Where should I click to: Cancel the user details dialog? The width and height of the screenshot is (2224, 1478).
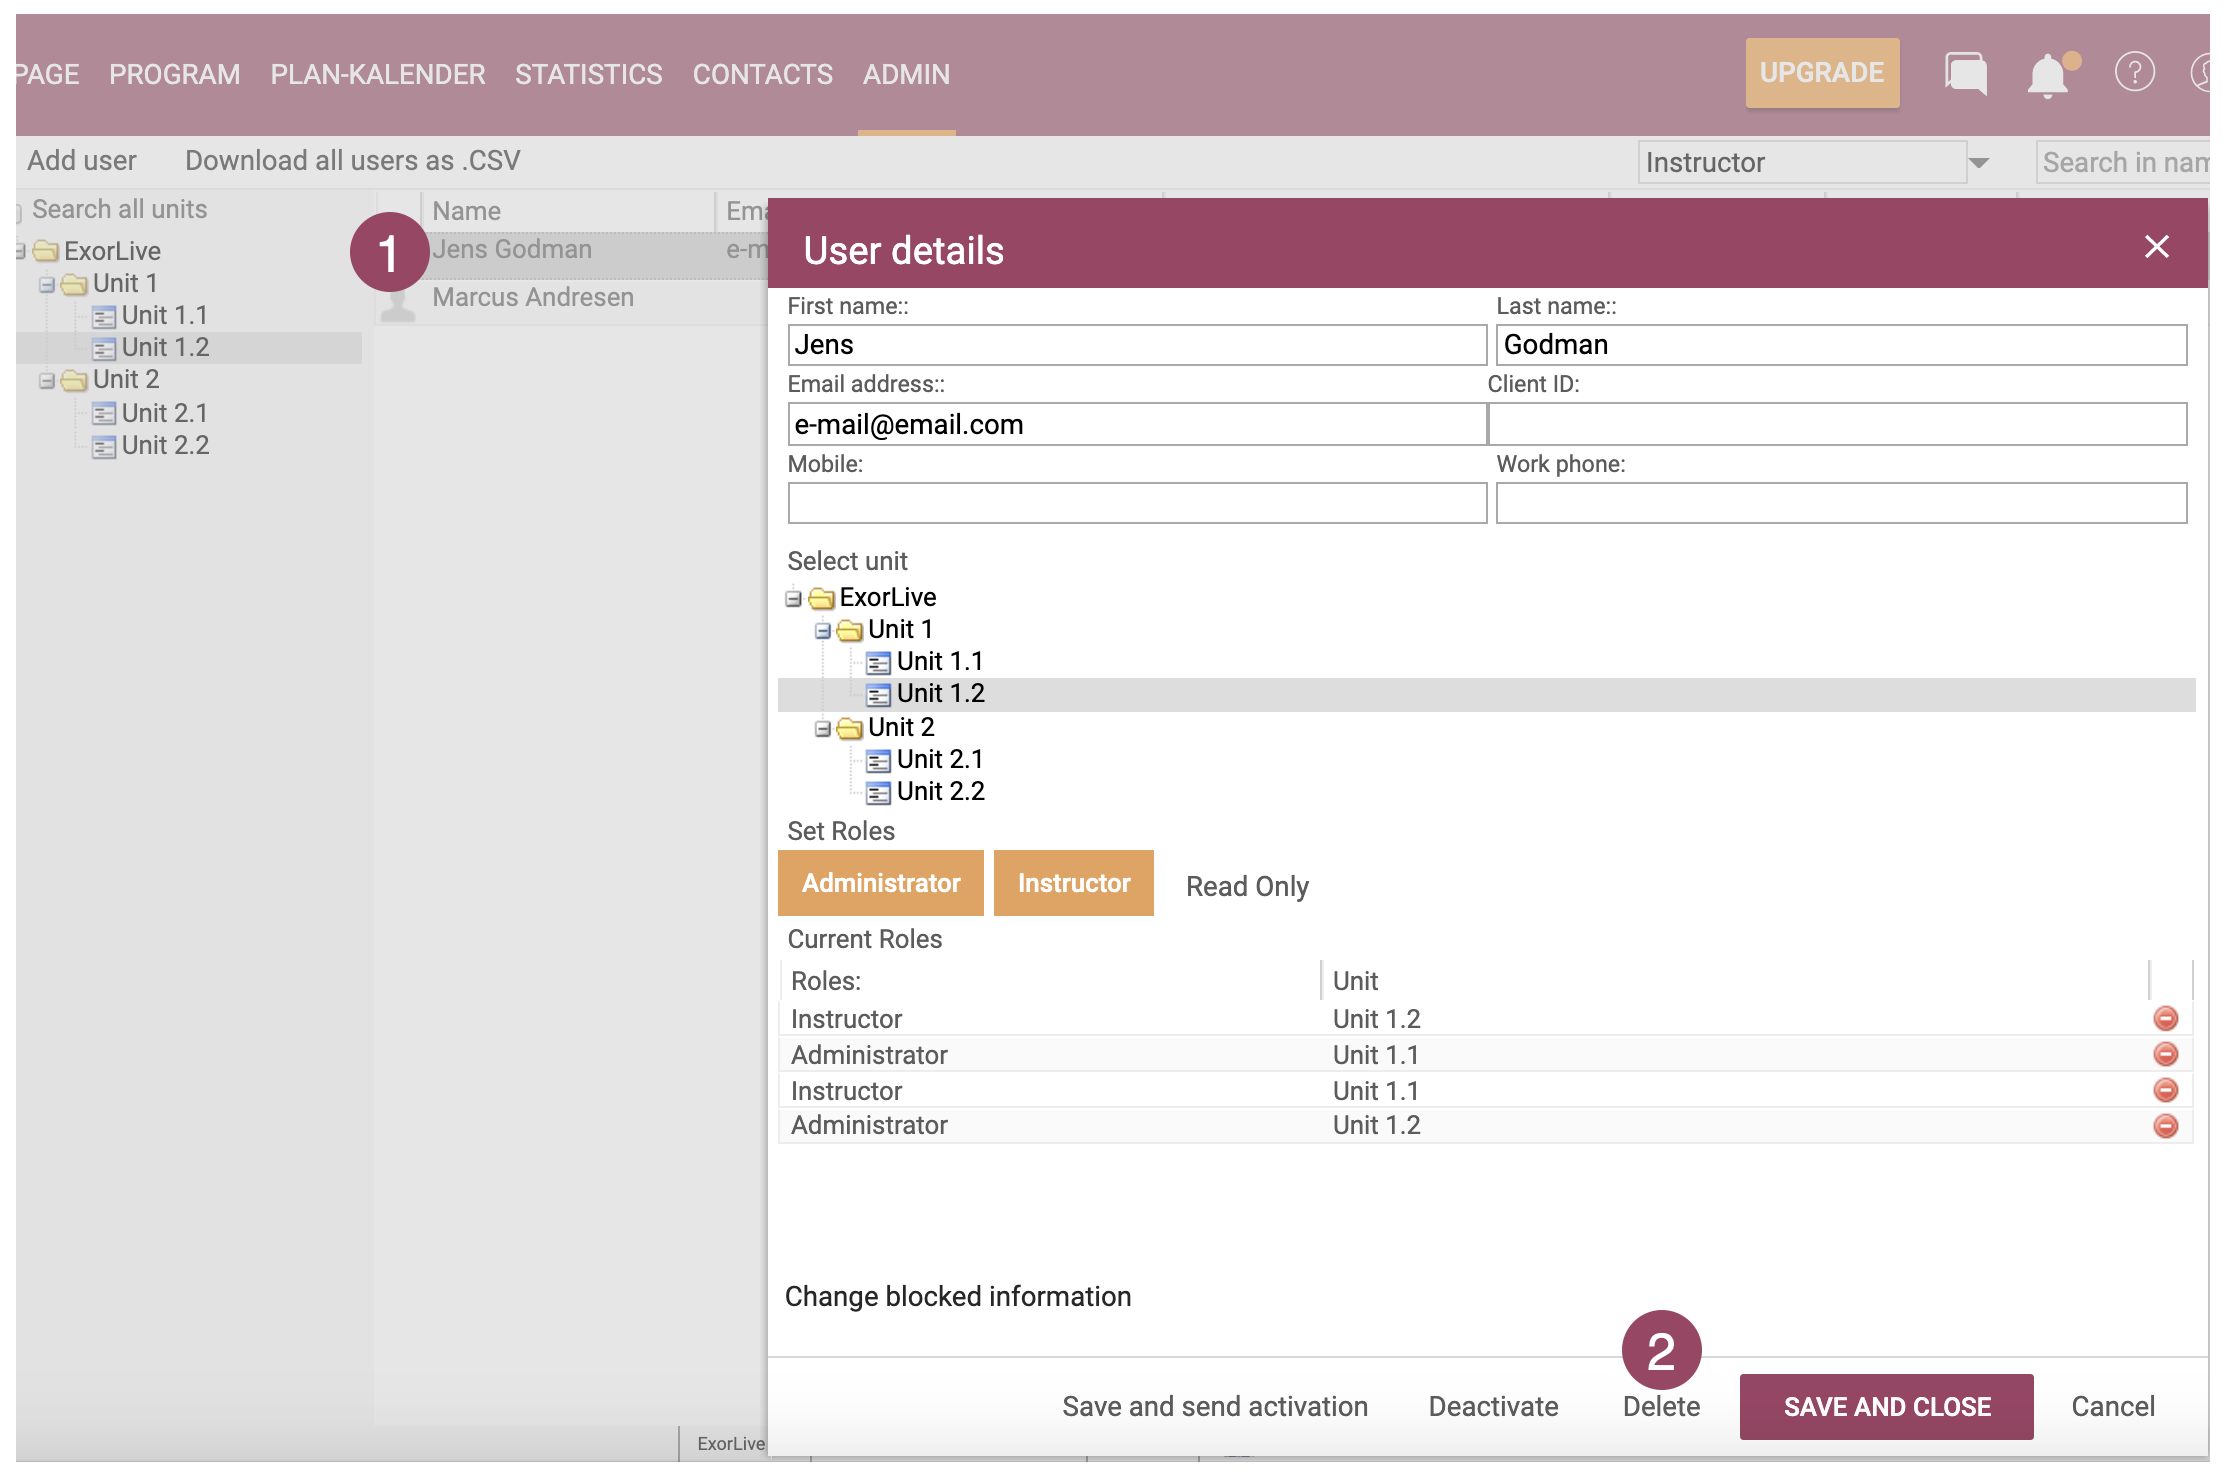pyautogui.click(x=2113, y=1406)
